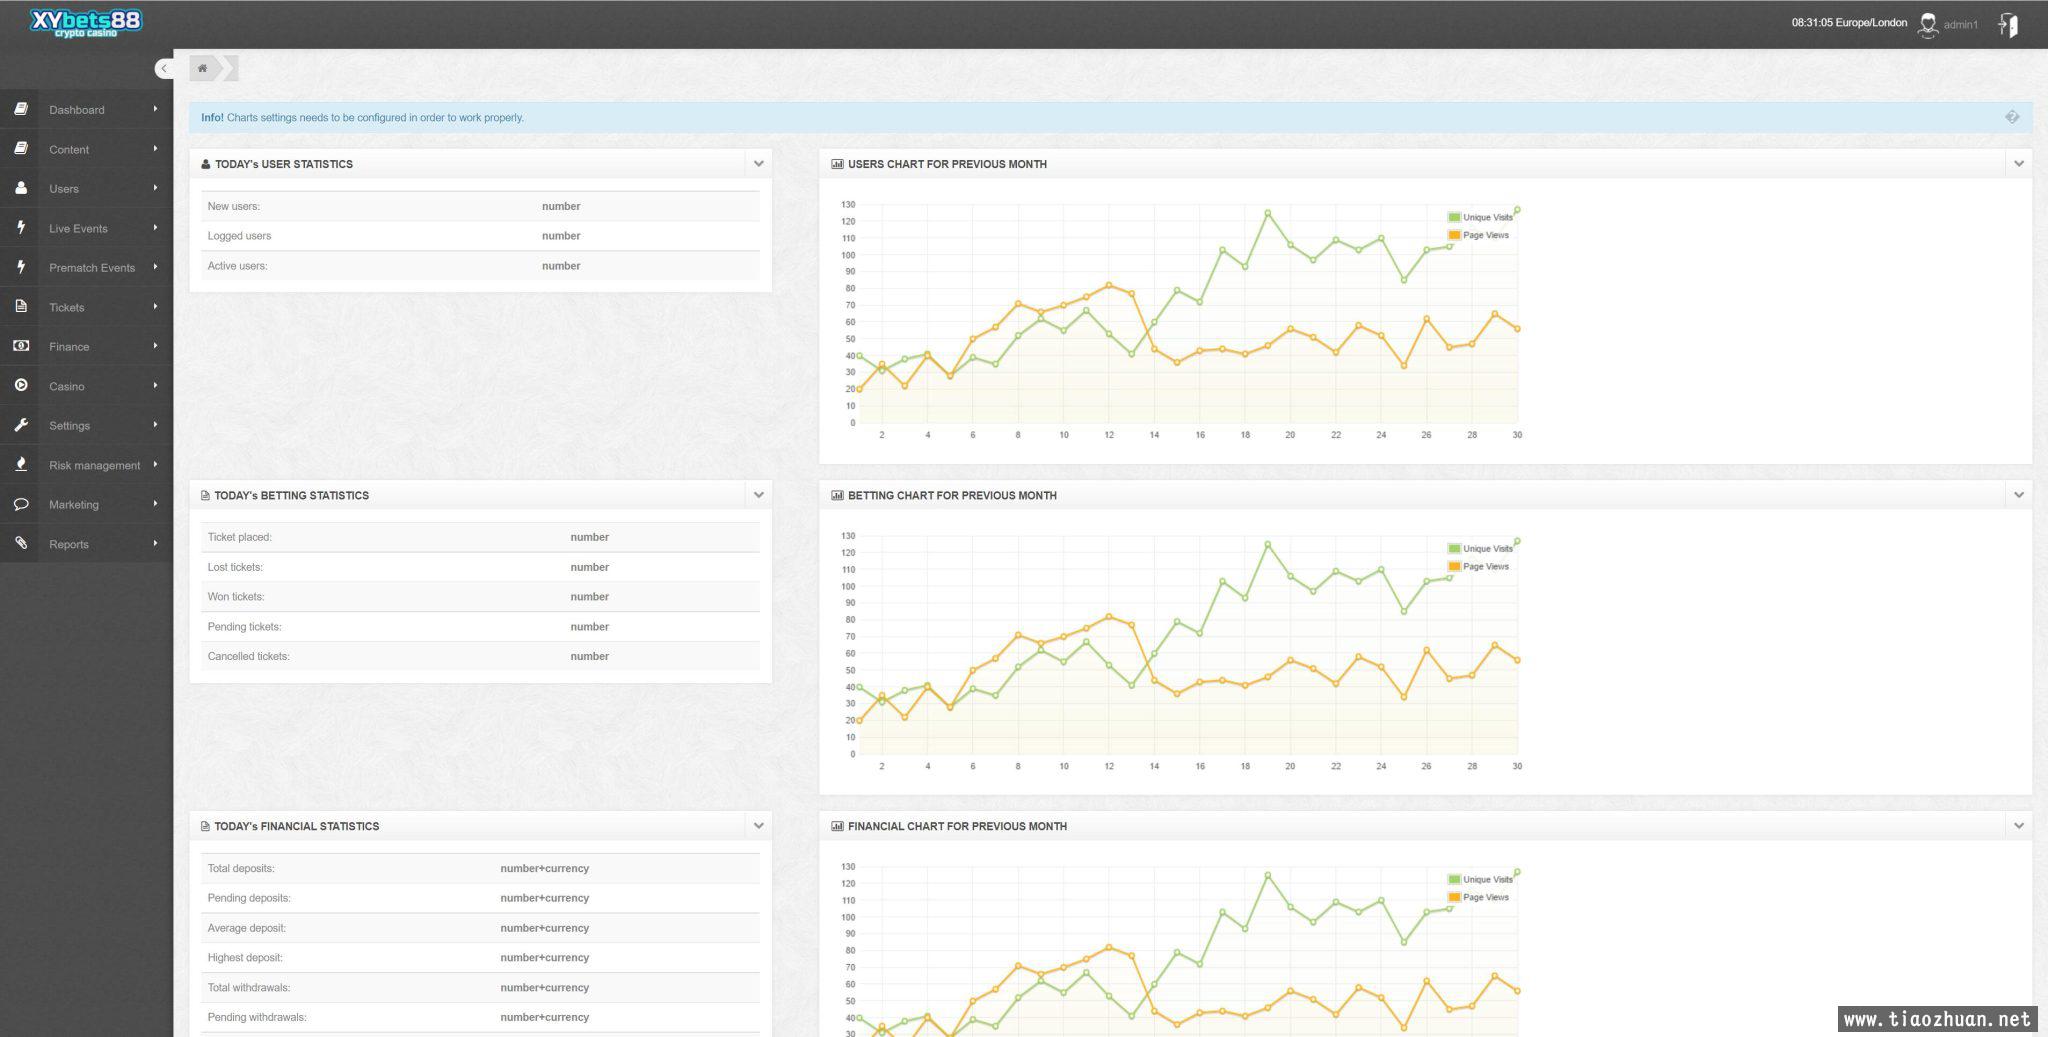
Task: Collapse Today's Financial Statistics panel
Action: coord(758,826)
